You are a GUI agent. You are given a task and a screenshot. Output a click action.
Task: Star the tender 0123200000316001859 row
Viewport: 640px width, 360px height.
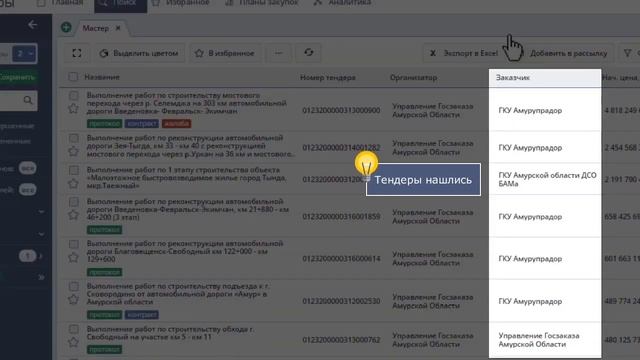point(73,215)
